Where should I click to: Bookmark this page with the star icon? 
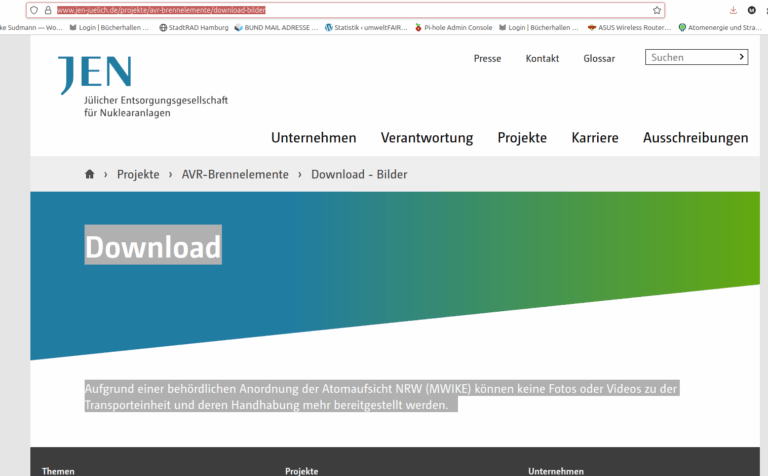coord(657,10)
